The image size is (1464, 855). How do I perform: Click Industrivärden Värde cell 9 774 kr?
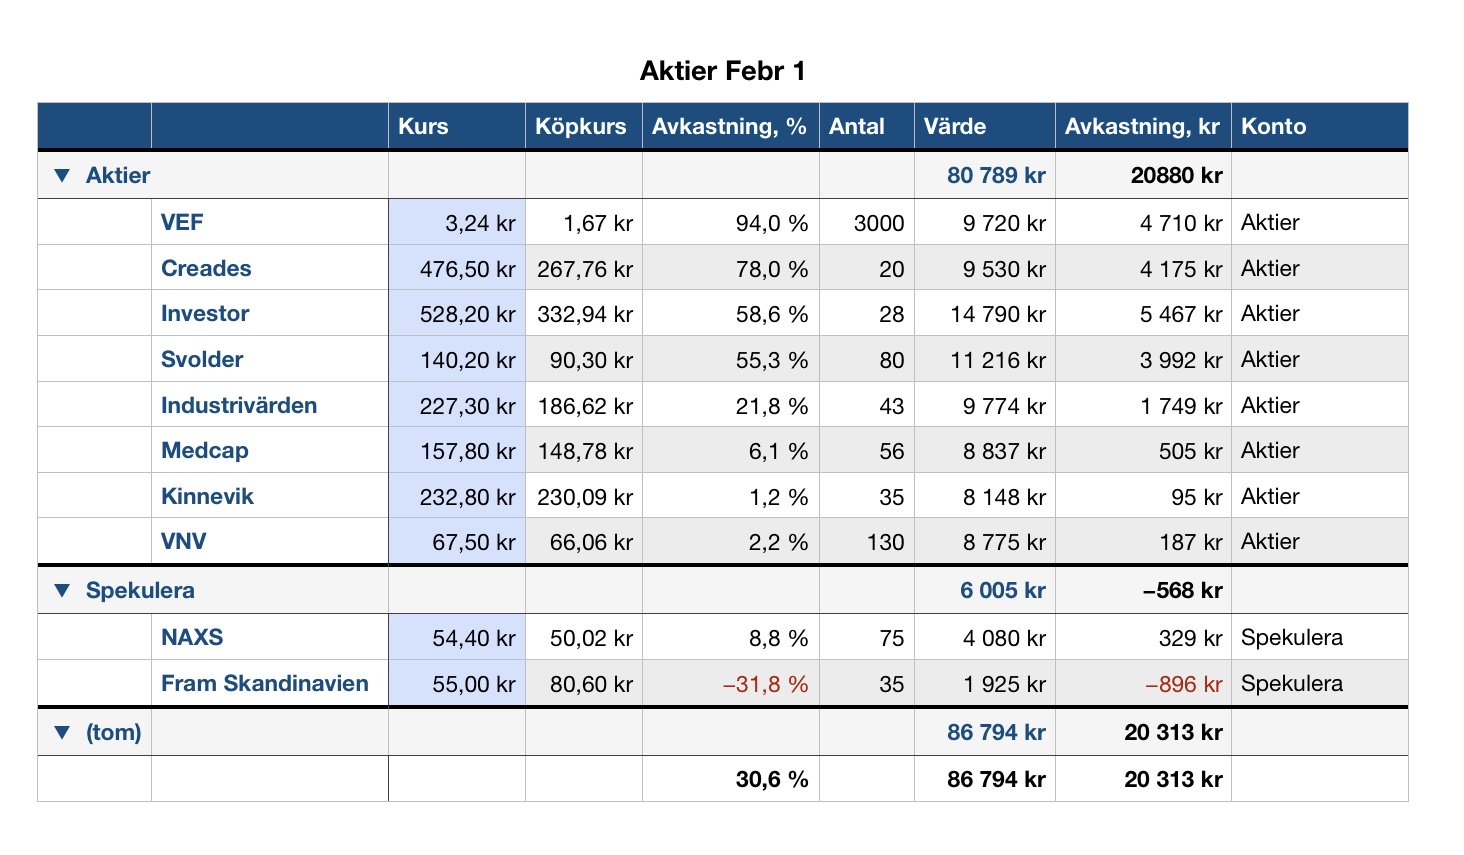click(x=985, y=405)
